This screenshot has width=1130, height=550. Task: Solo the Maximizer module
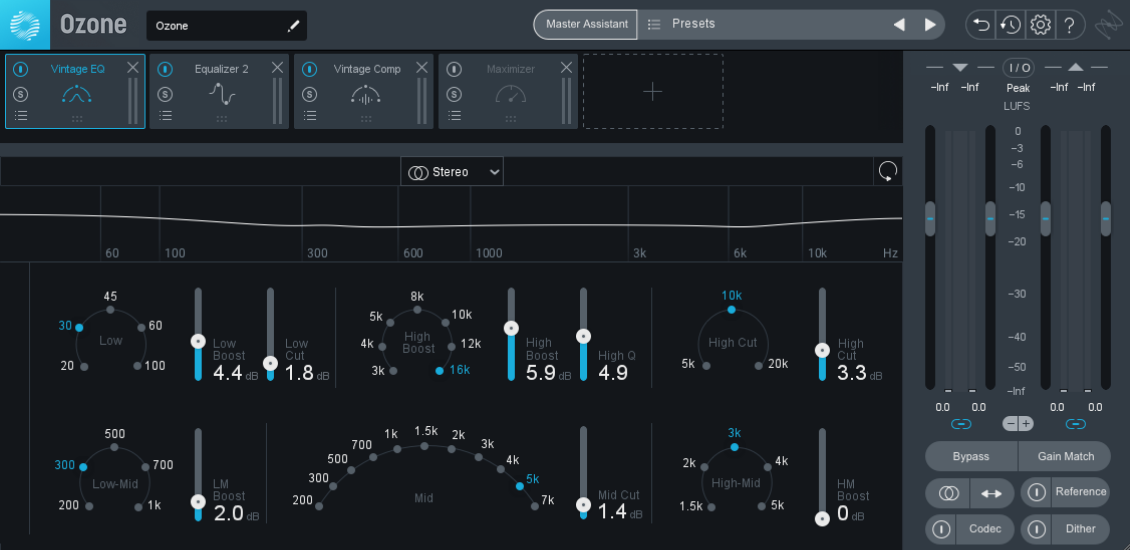pyautogui.click(x=453, y=94)
